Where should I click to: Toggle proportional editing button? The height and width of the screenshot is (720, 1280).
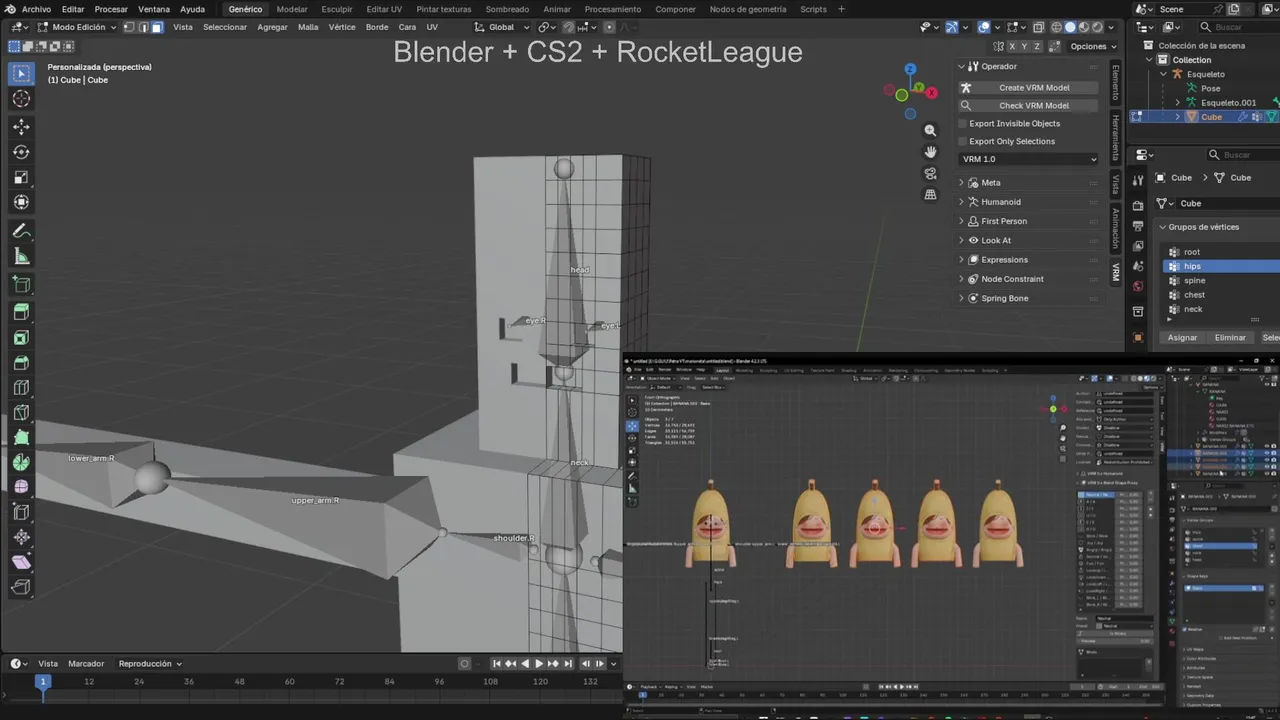point(610,27)
